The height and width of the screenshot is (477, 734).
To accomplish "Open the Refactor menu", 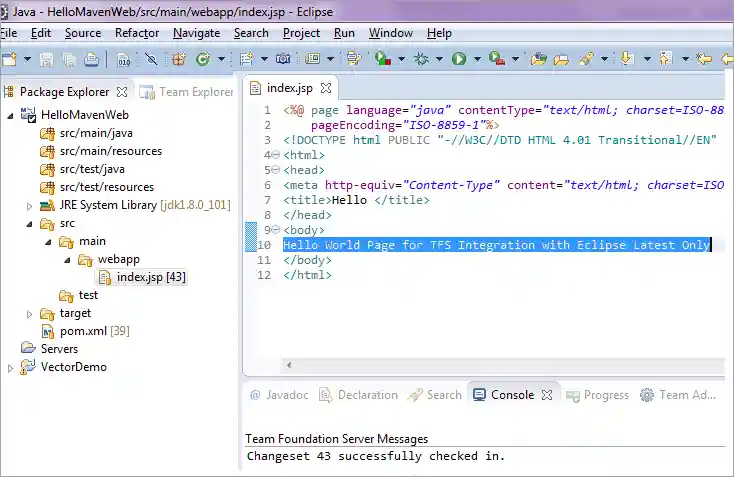I will coord(137,33).
